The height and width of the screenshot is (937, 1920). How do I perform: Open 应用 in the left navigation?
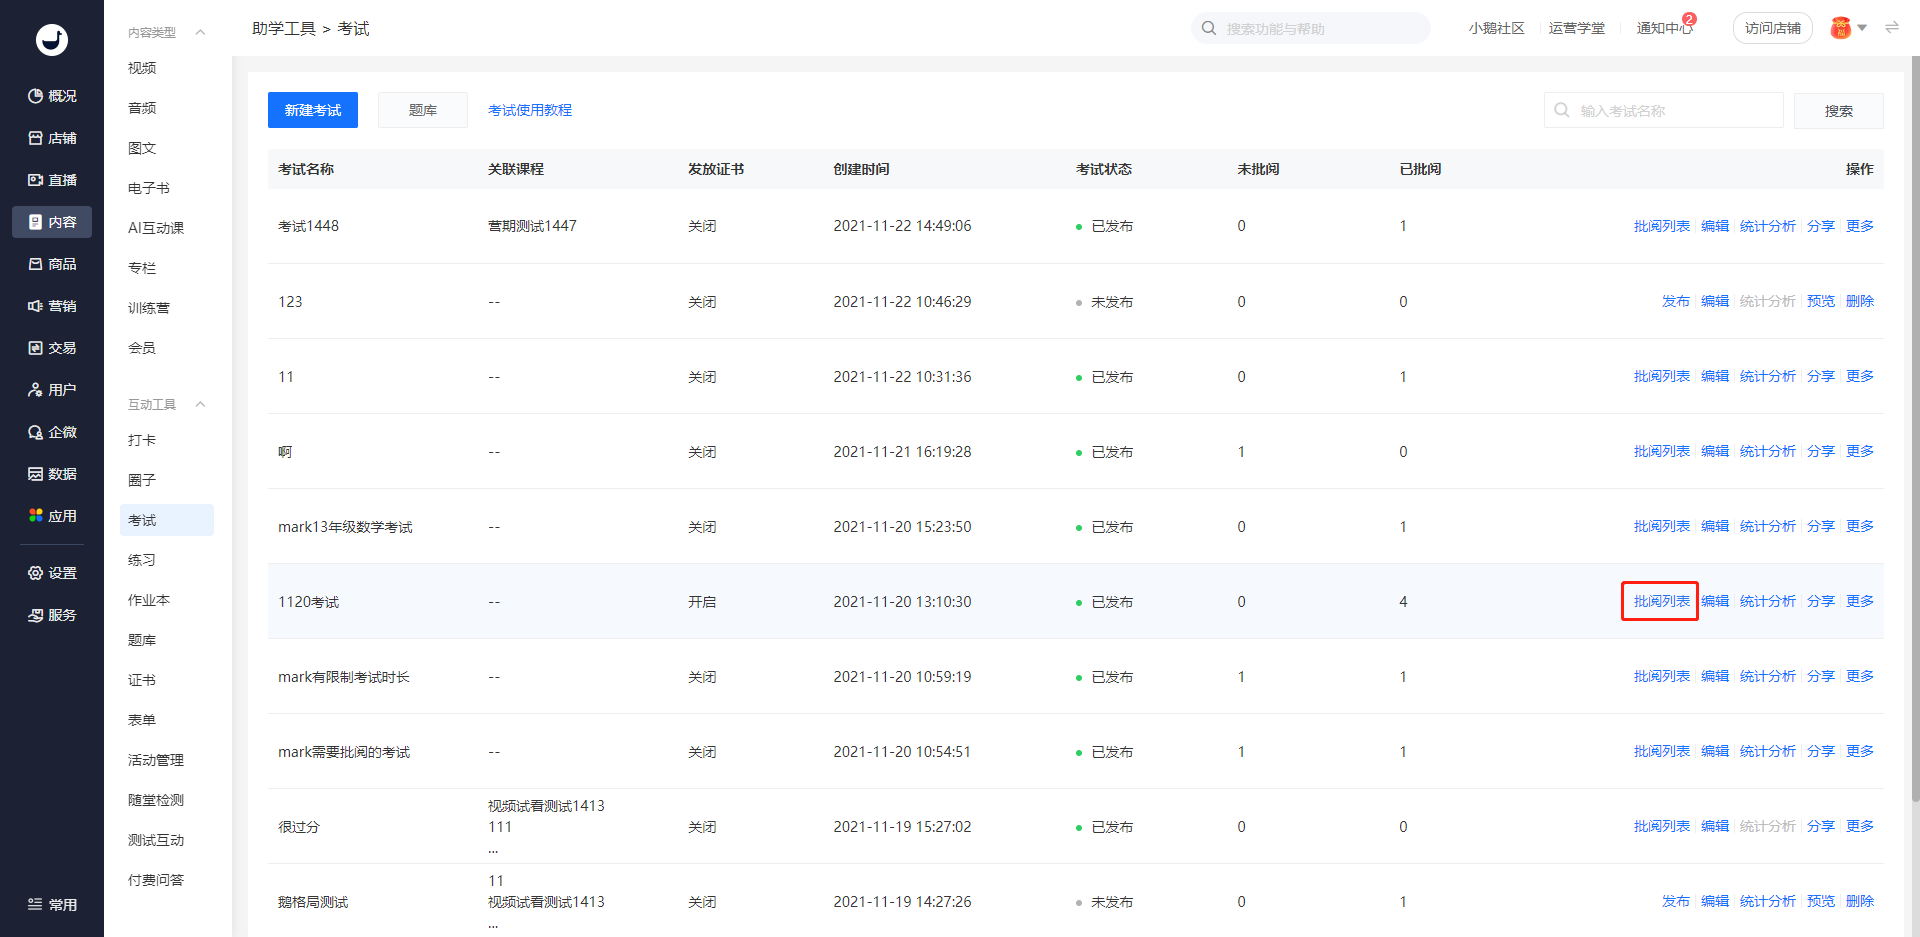click(x=52, y=516)
